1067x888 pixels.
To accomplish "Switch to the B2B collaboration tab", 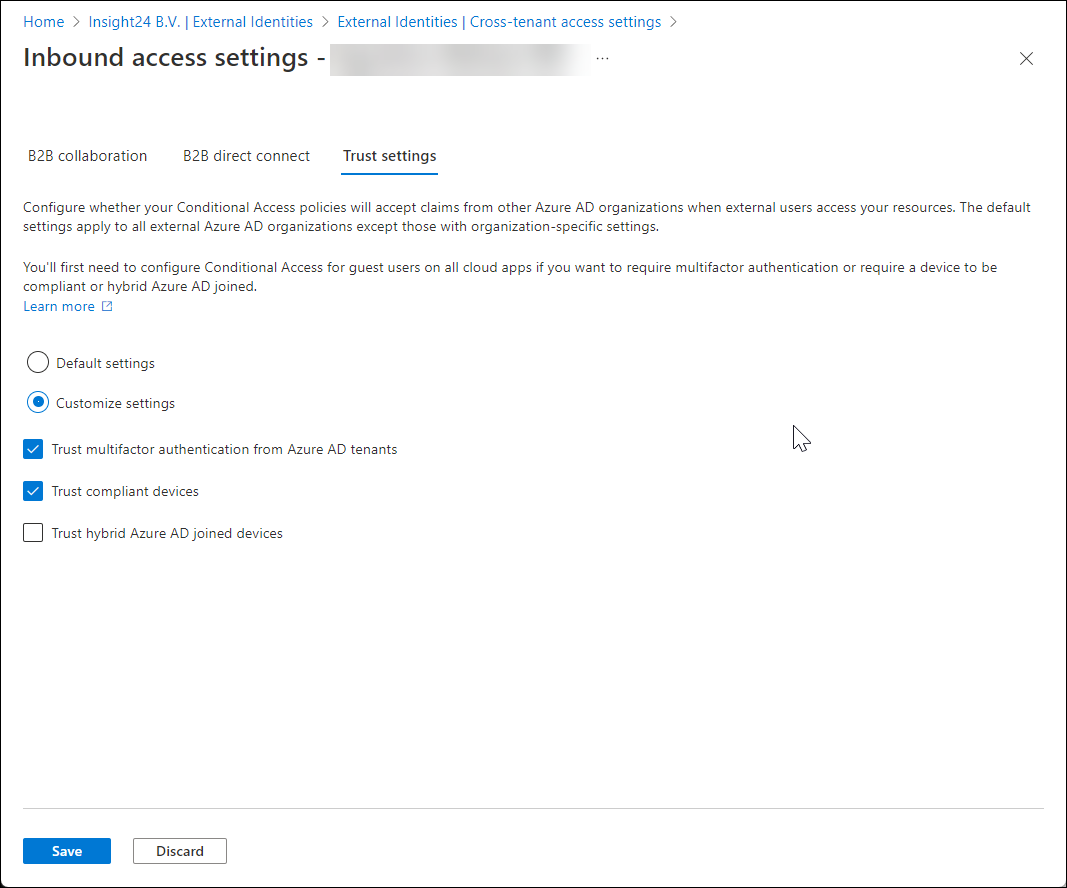I will (87, 156).
